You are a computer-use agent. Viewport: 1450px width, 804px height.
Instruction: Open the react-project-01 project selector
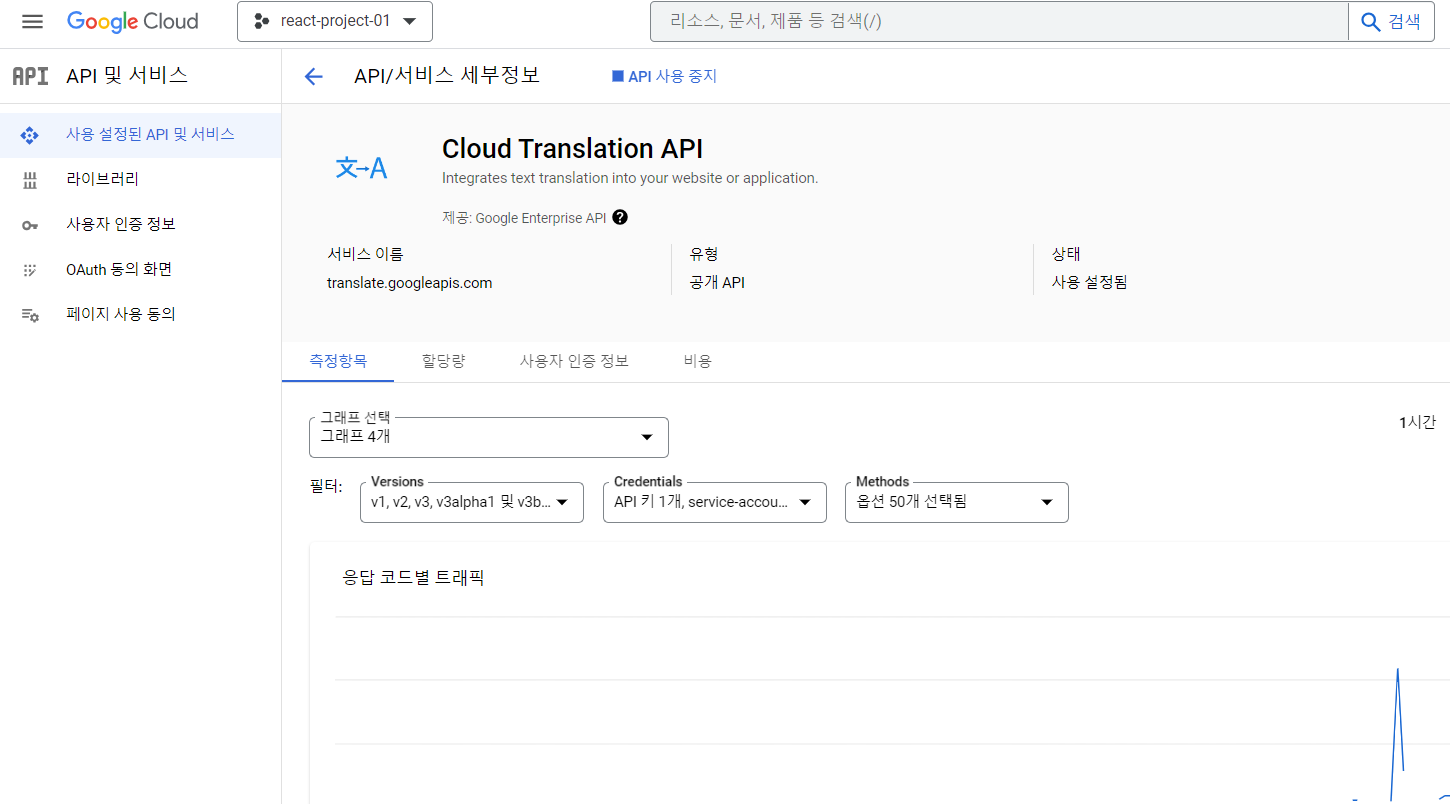[335, 22]
